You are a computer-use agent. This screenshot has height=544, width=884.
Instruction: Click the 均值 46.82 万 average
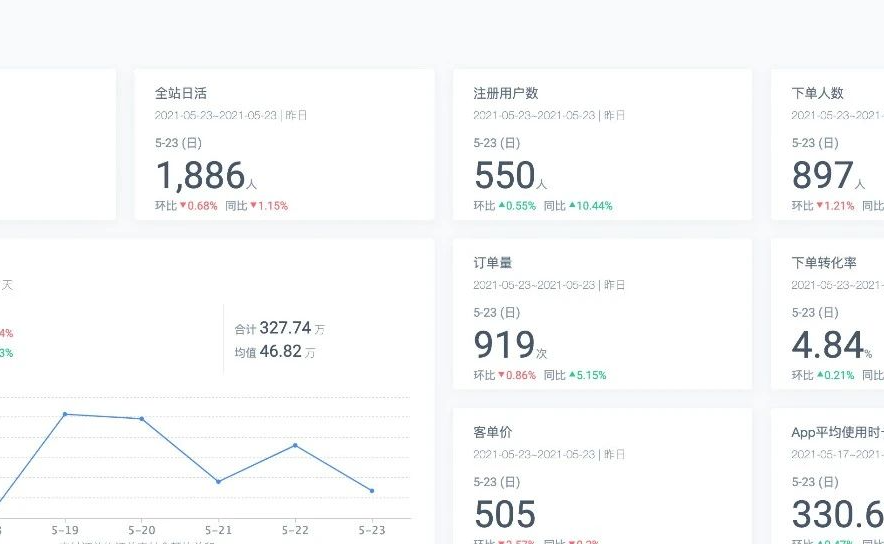[275, 352]
